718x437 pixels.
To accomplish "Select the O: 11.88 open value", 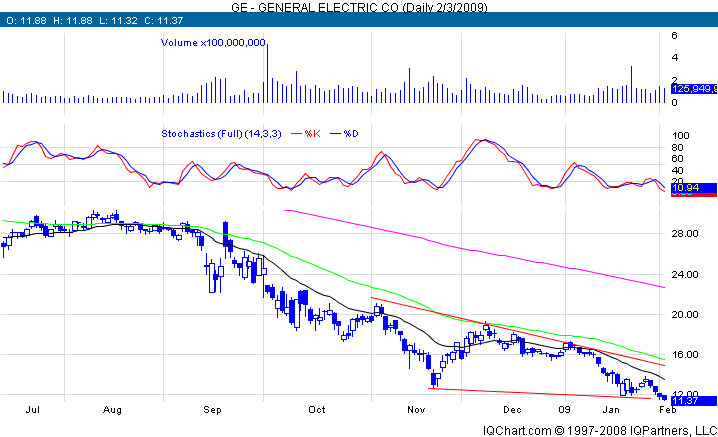I will tap(26, 21).
